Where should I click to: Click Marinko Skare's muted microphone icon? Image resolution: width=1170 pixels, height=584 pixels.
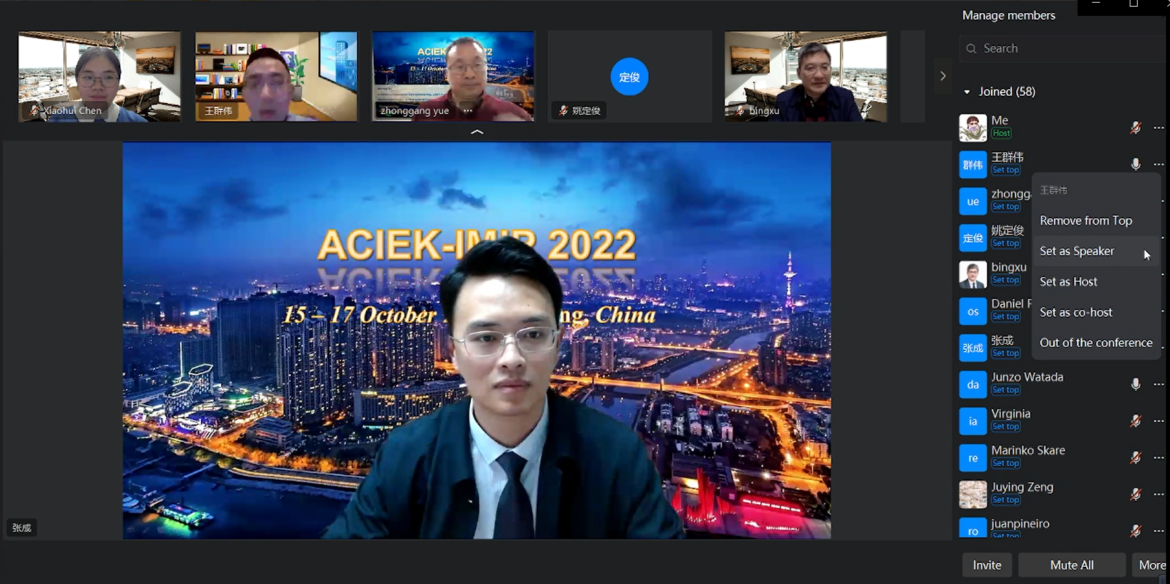(x=1135, y=457)
